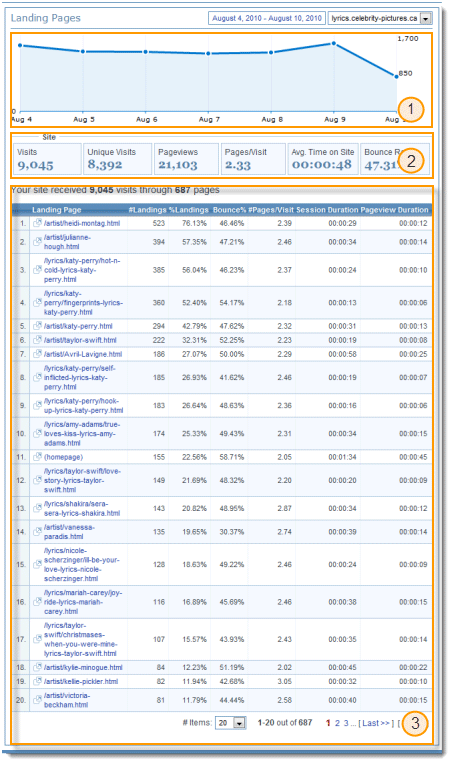Image resolution: width=454 pixels, height=765 pixels.
Task: Click 30.37% bounce for vanessa-paradis row
Action: (232, 532)
